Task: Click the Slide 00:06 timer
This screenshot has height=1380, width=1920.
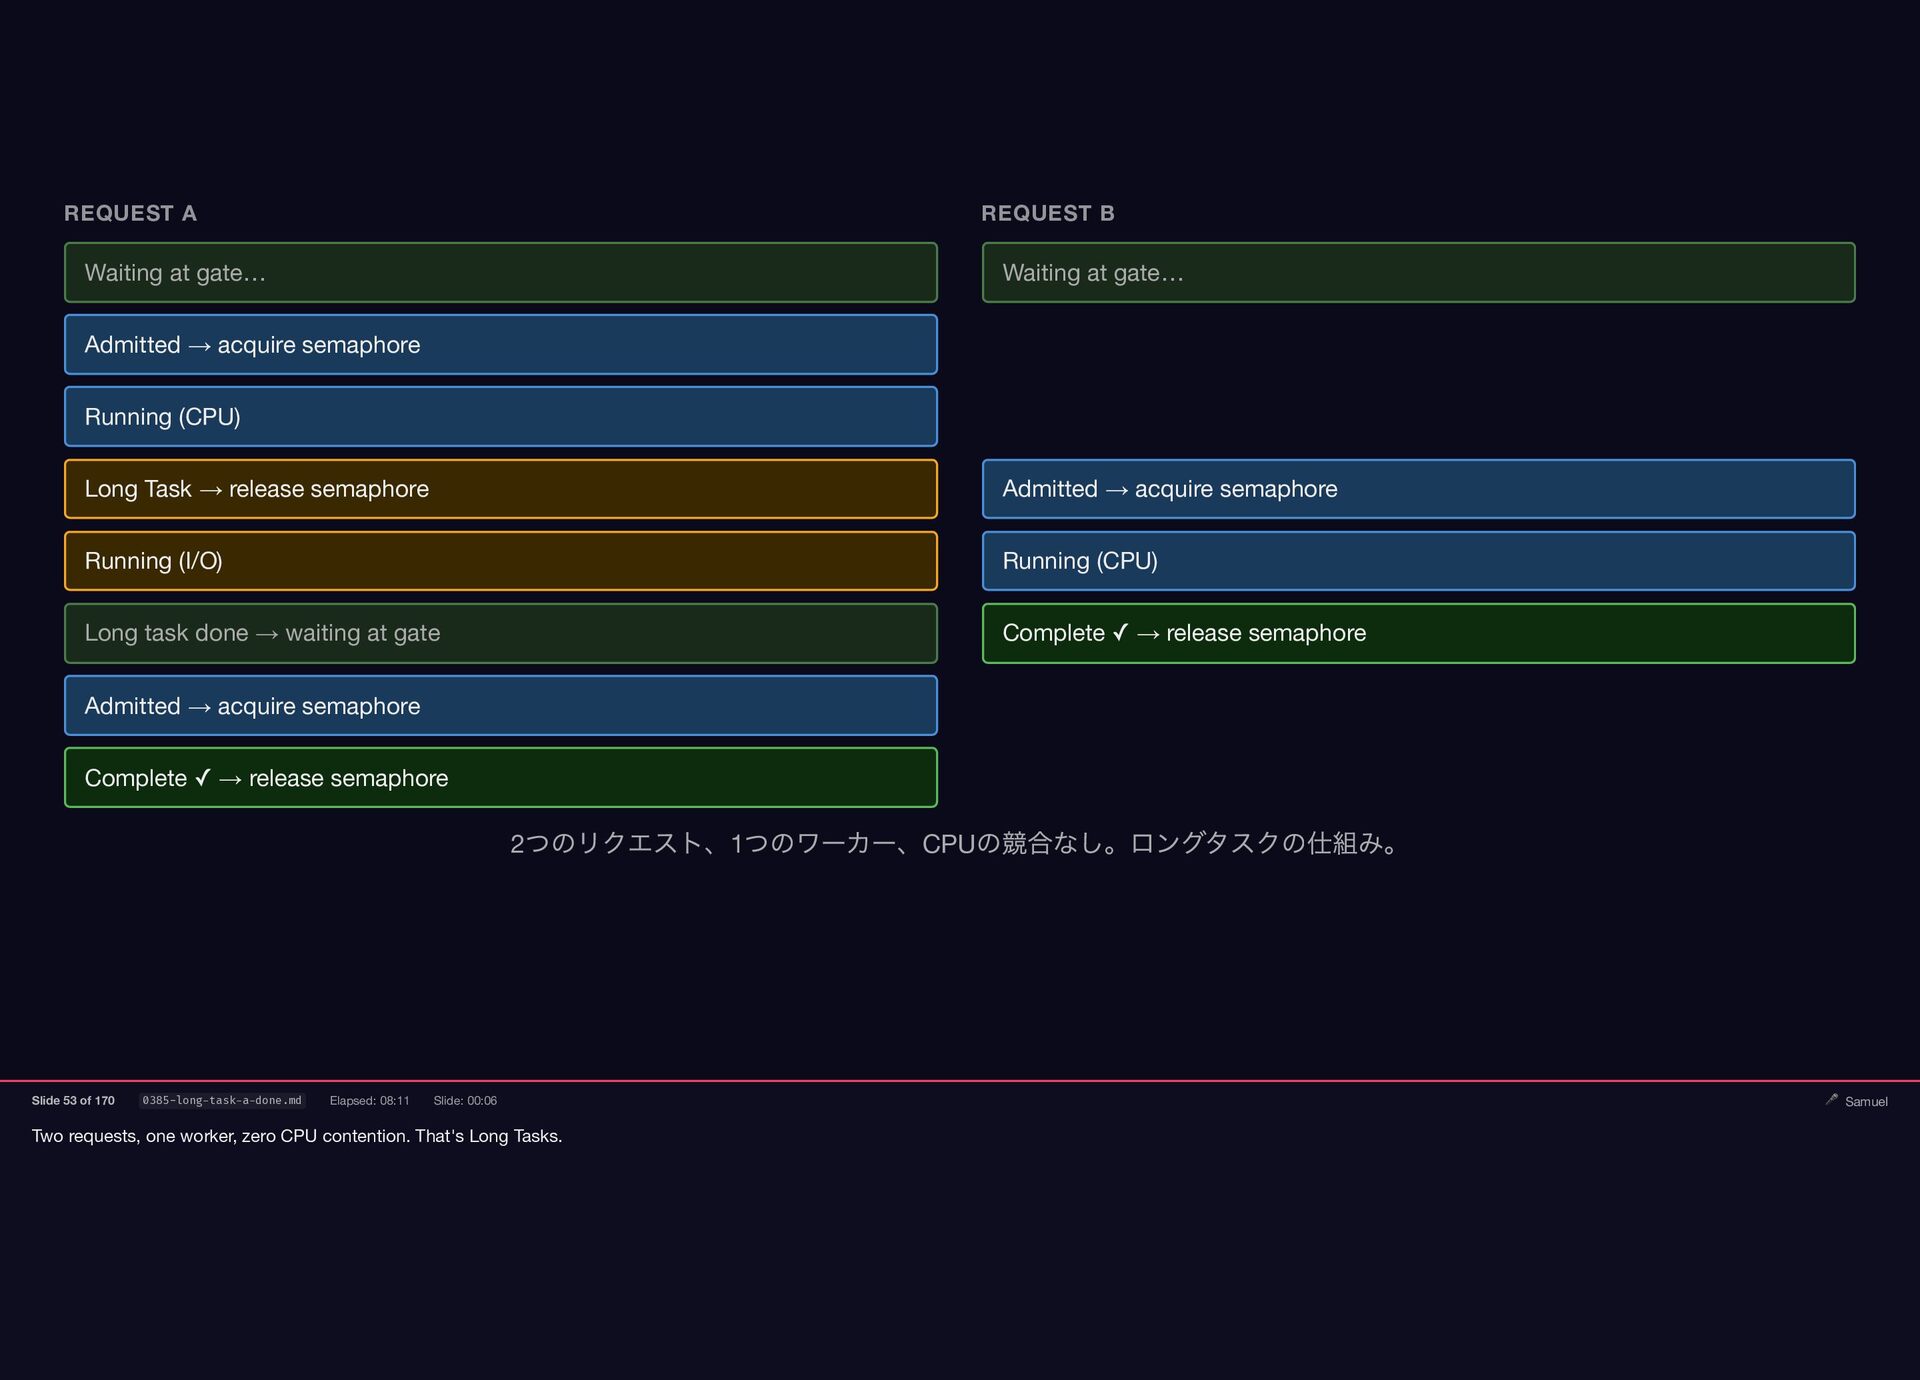Action: (x=465, y=1100)
